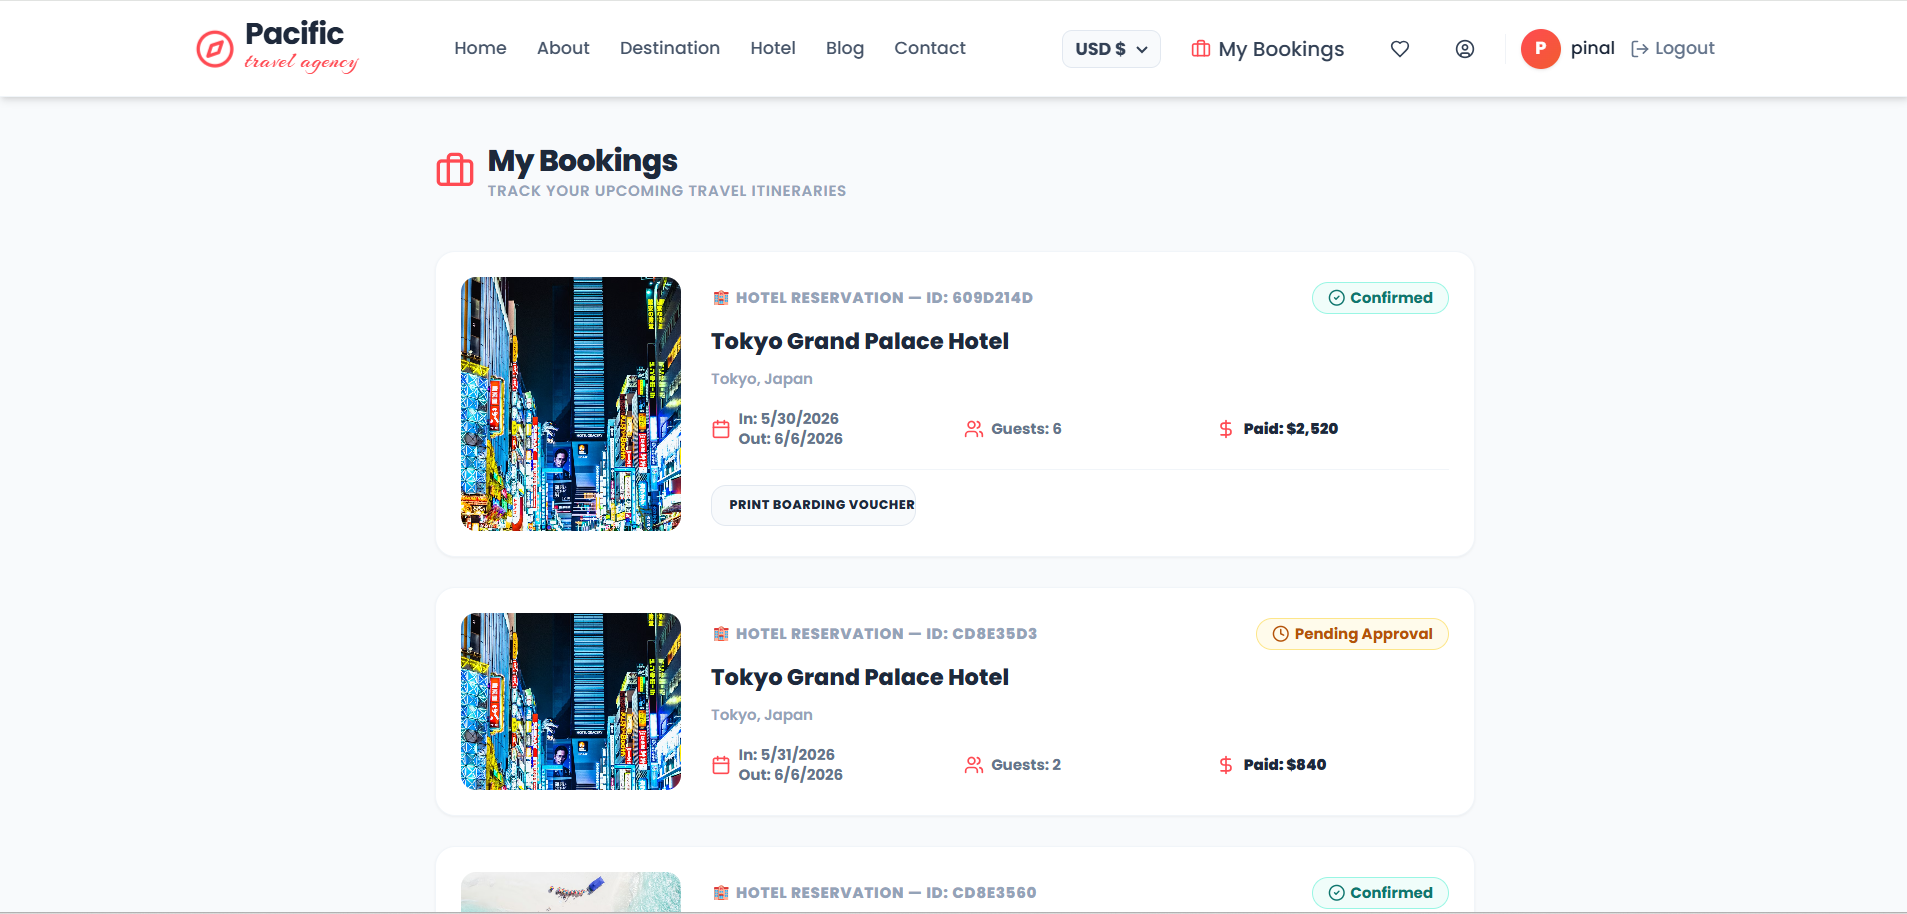The width and height of the screenshot is (1907, 914).
Task: Click 'Paid: $840' amount text
Action: 1285,765
